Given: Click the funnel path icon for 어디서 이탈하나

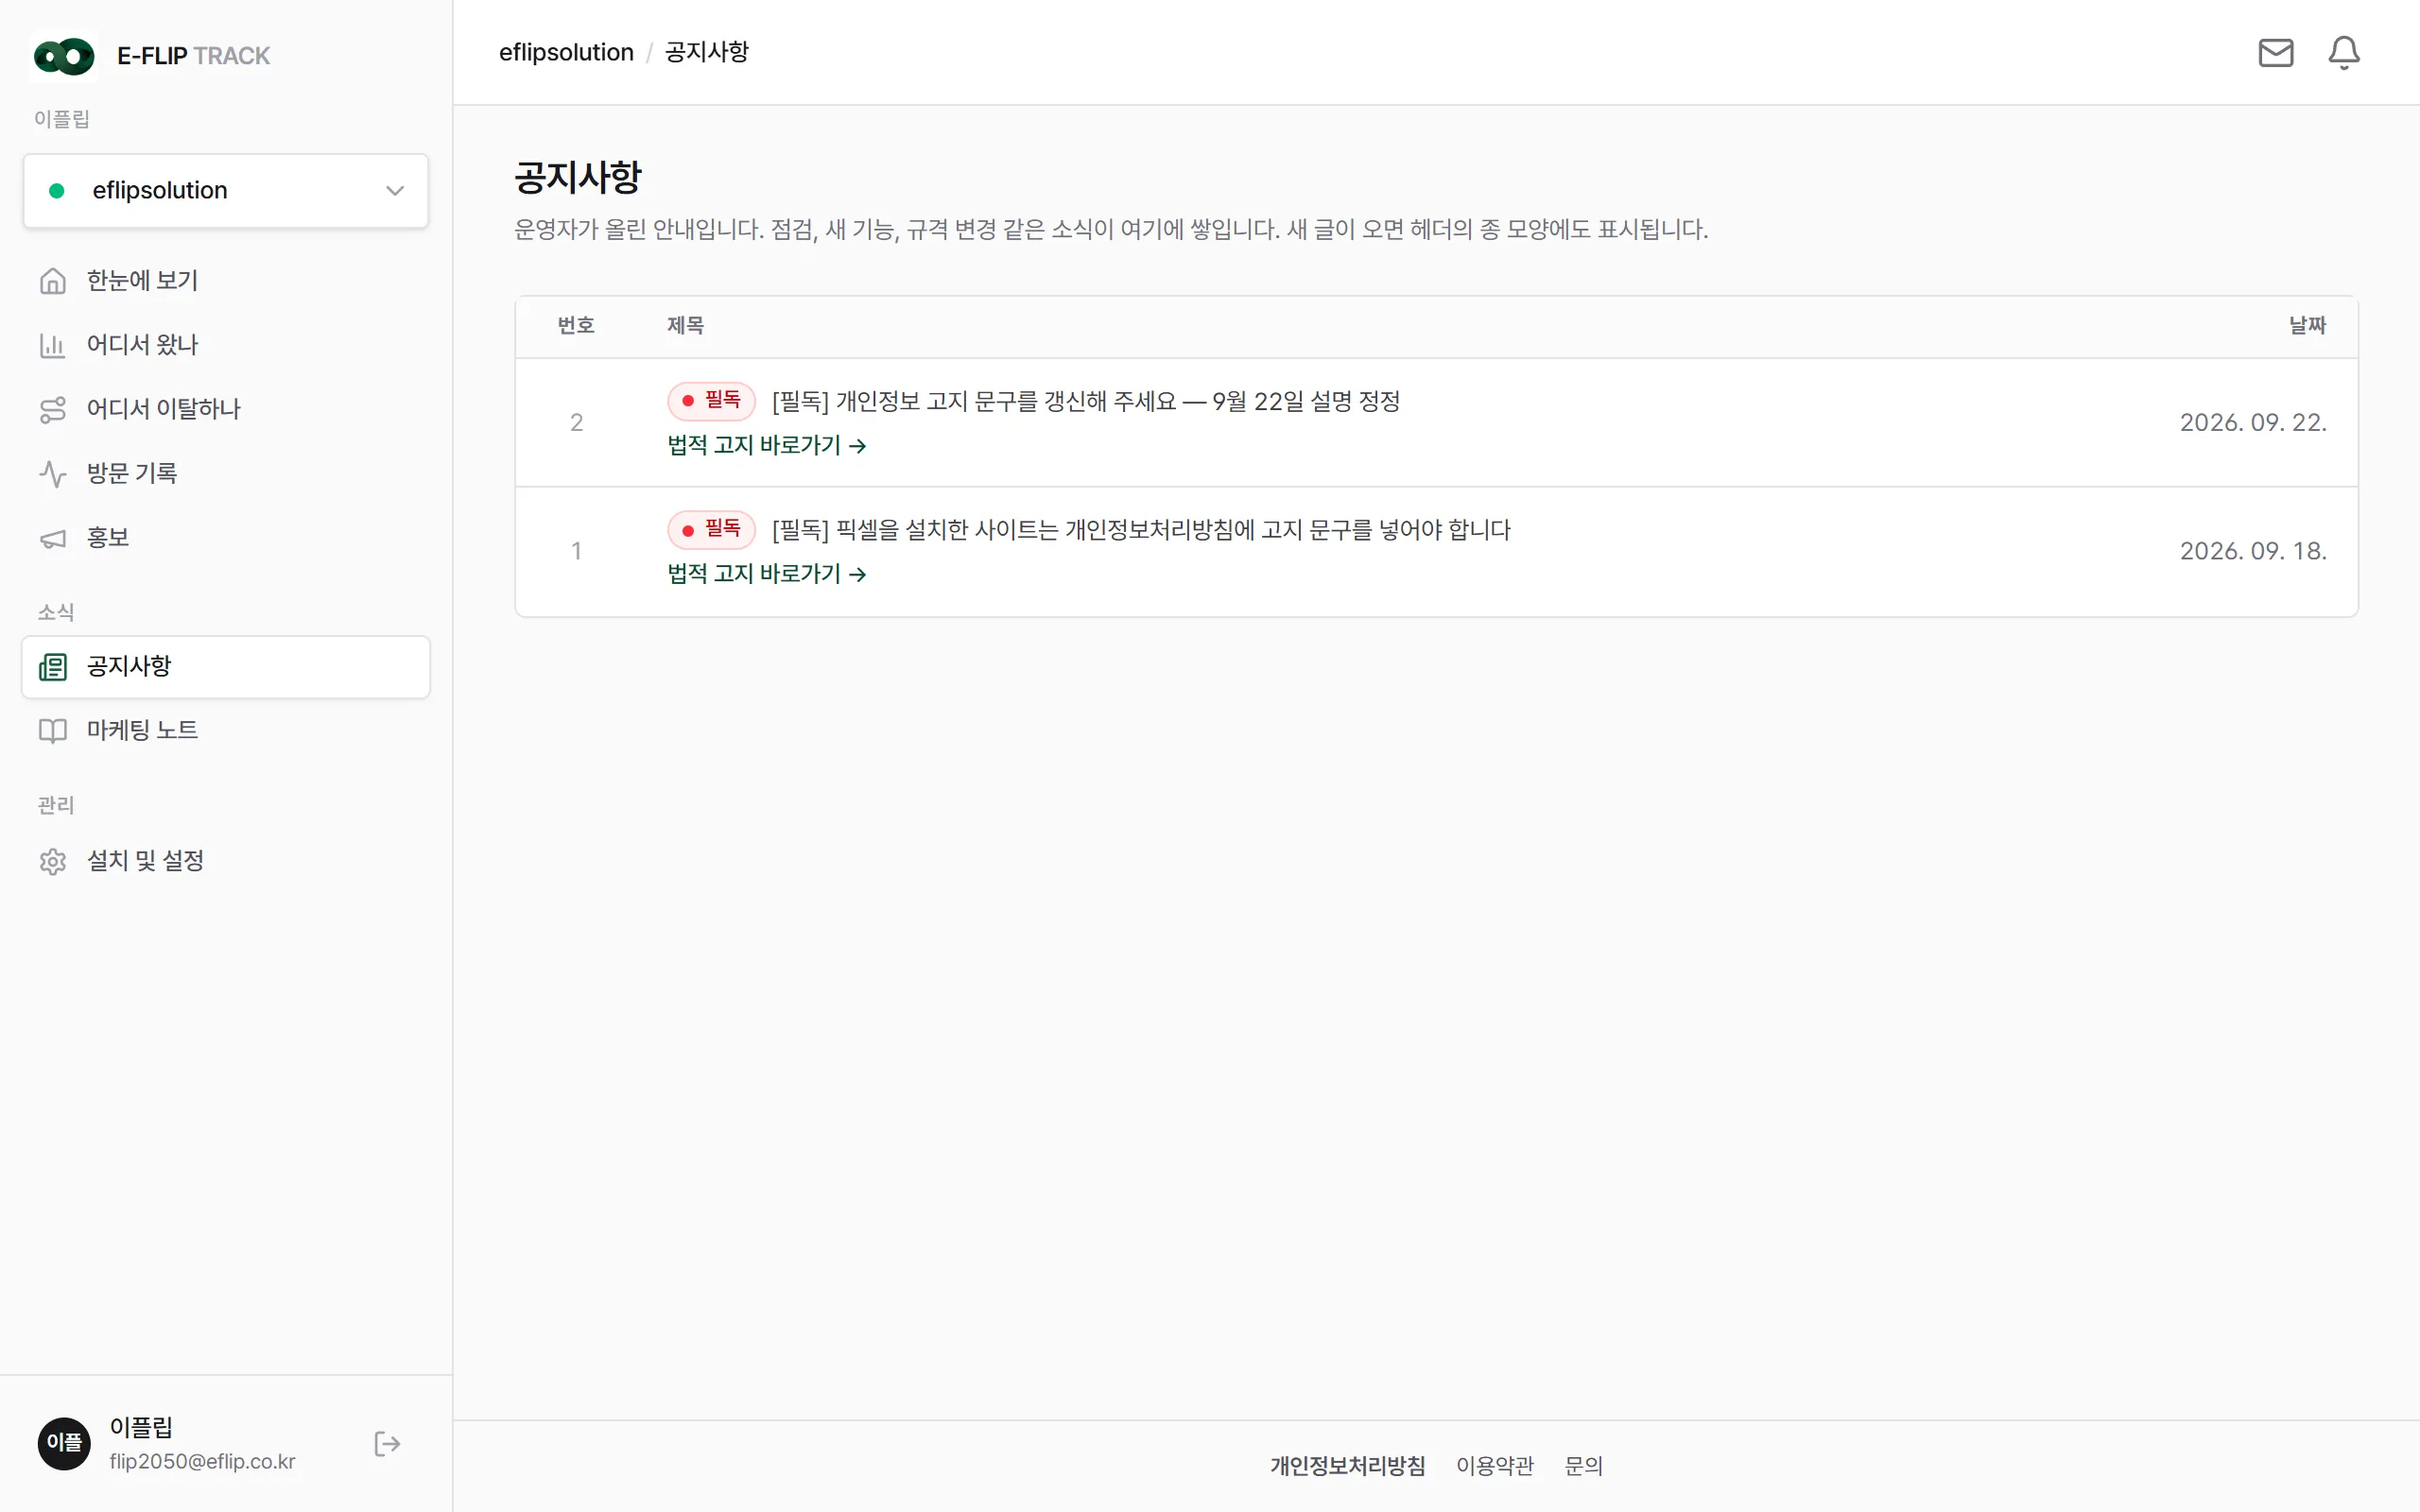Looking at the screenshot, I should pos(53,409).
